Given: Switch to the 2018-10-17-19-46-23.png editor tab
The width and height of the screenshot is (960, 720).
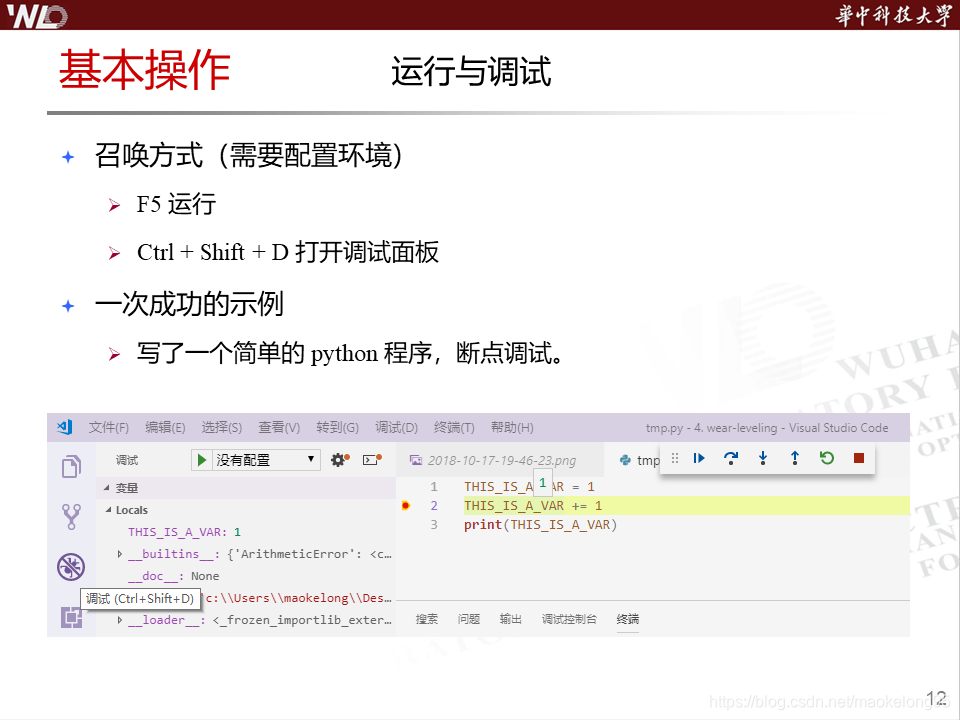Looking at the screenshot, I should click(500, 460).
